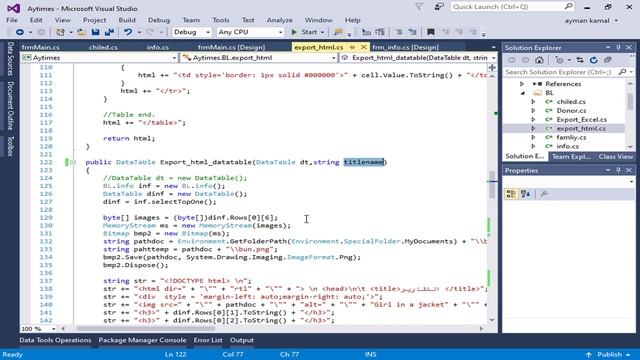Expand the Donor.cs tree node
The height and width of the screenshot is (360, 640).
click(533, 111)
